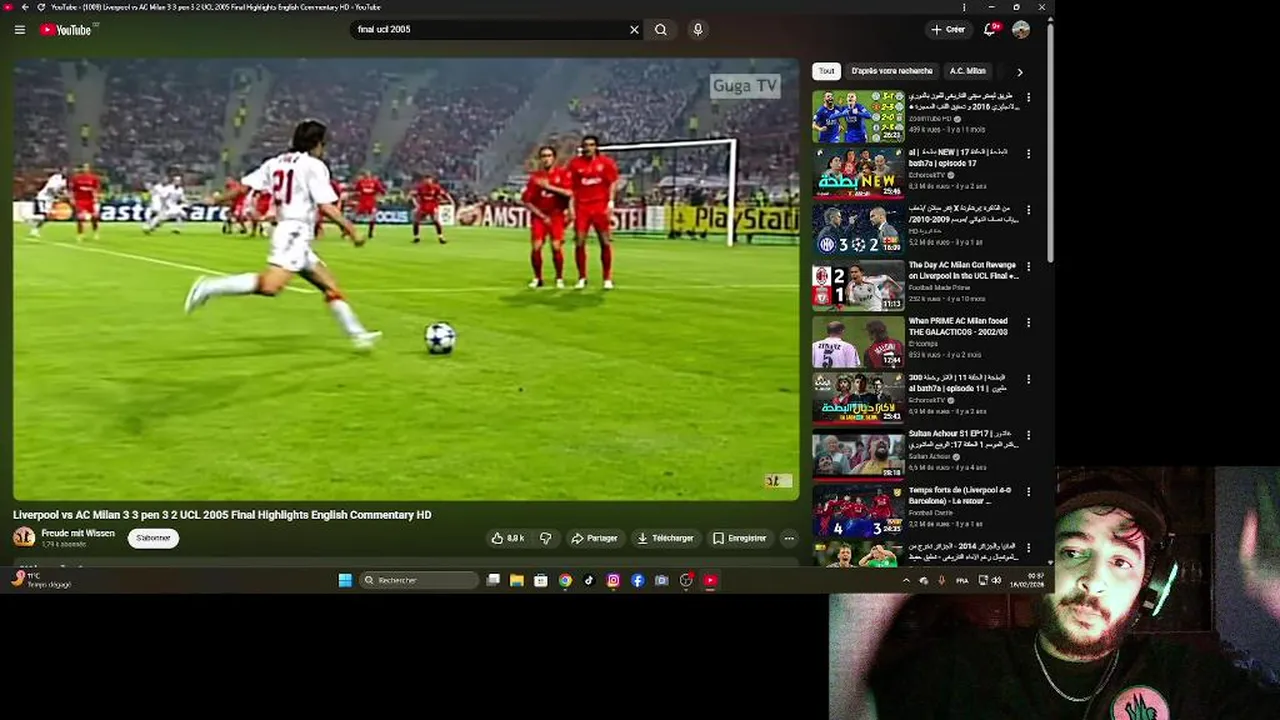Click title Temps forts de Liverpool 4-0 Barcelone
This screenshot has height=720, width=1280.
[960, 495]
